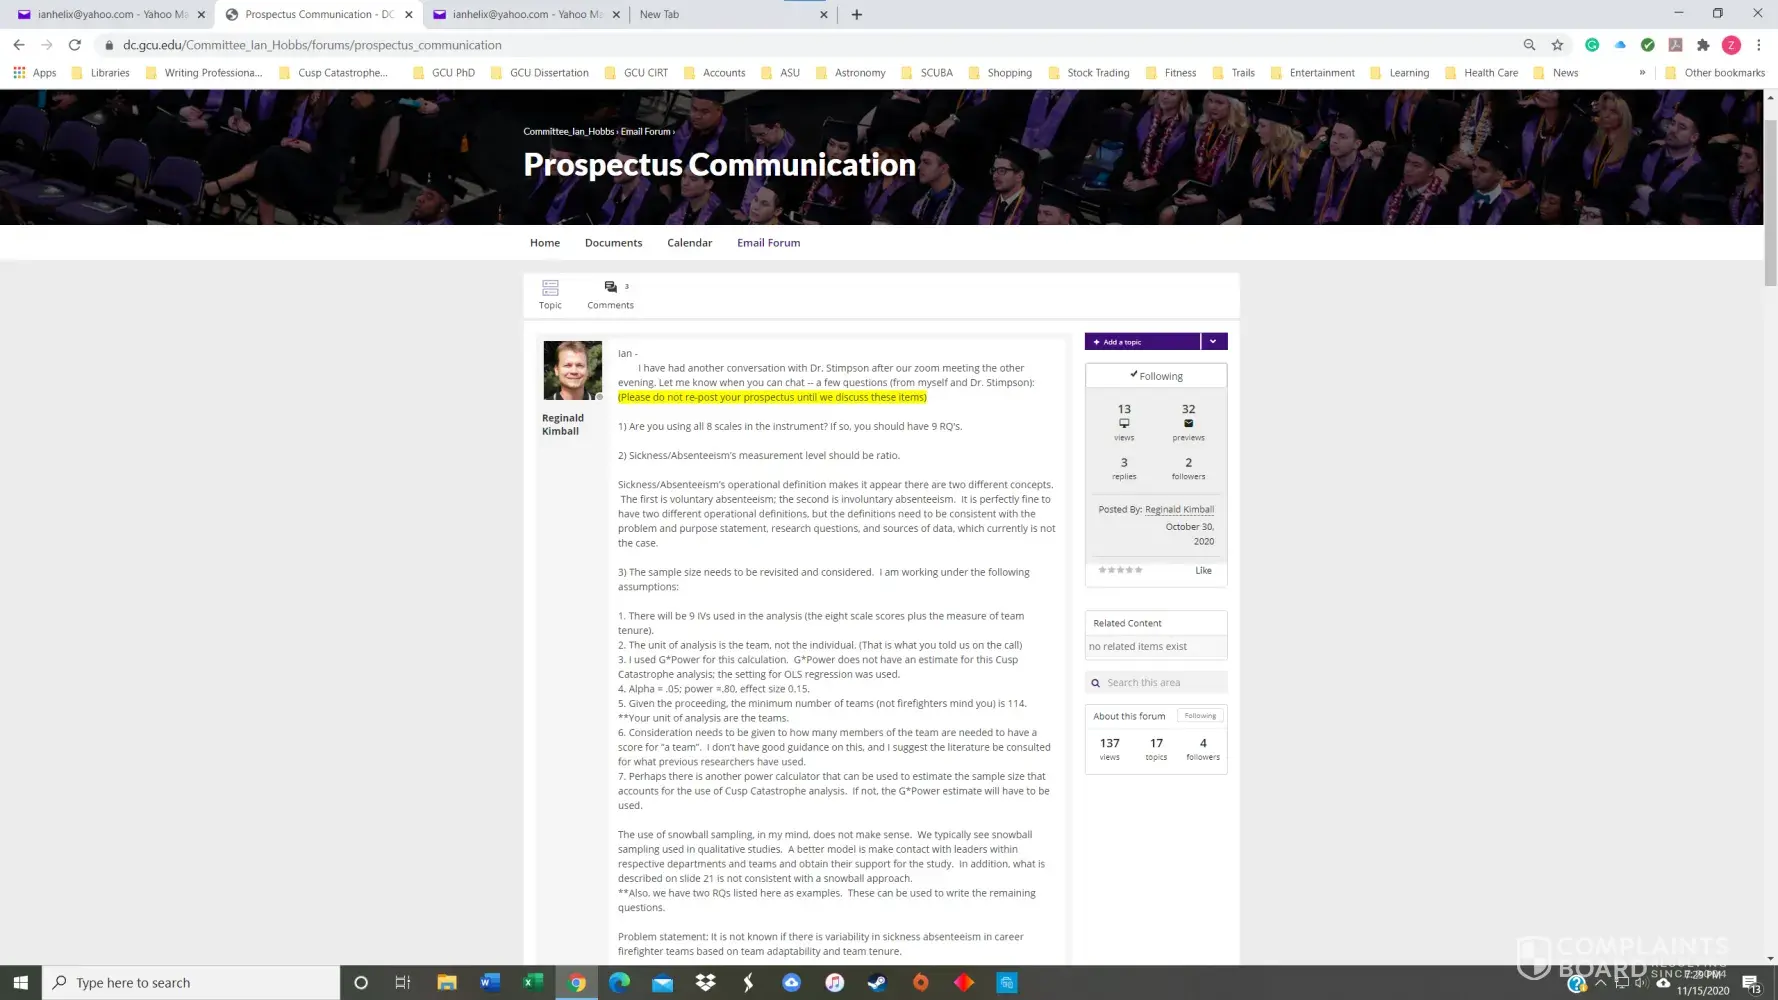Open the Reginald Kimball Posted By link
The image size is (1778, 1000).
tap(1179, 510)
